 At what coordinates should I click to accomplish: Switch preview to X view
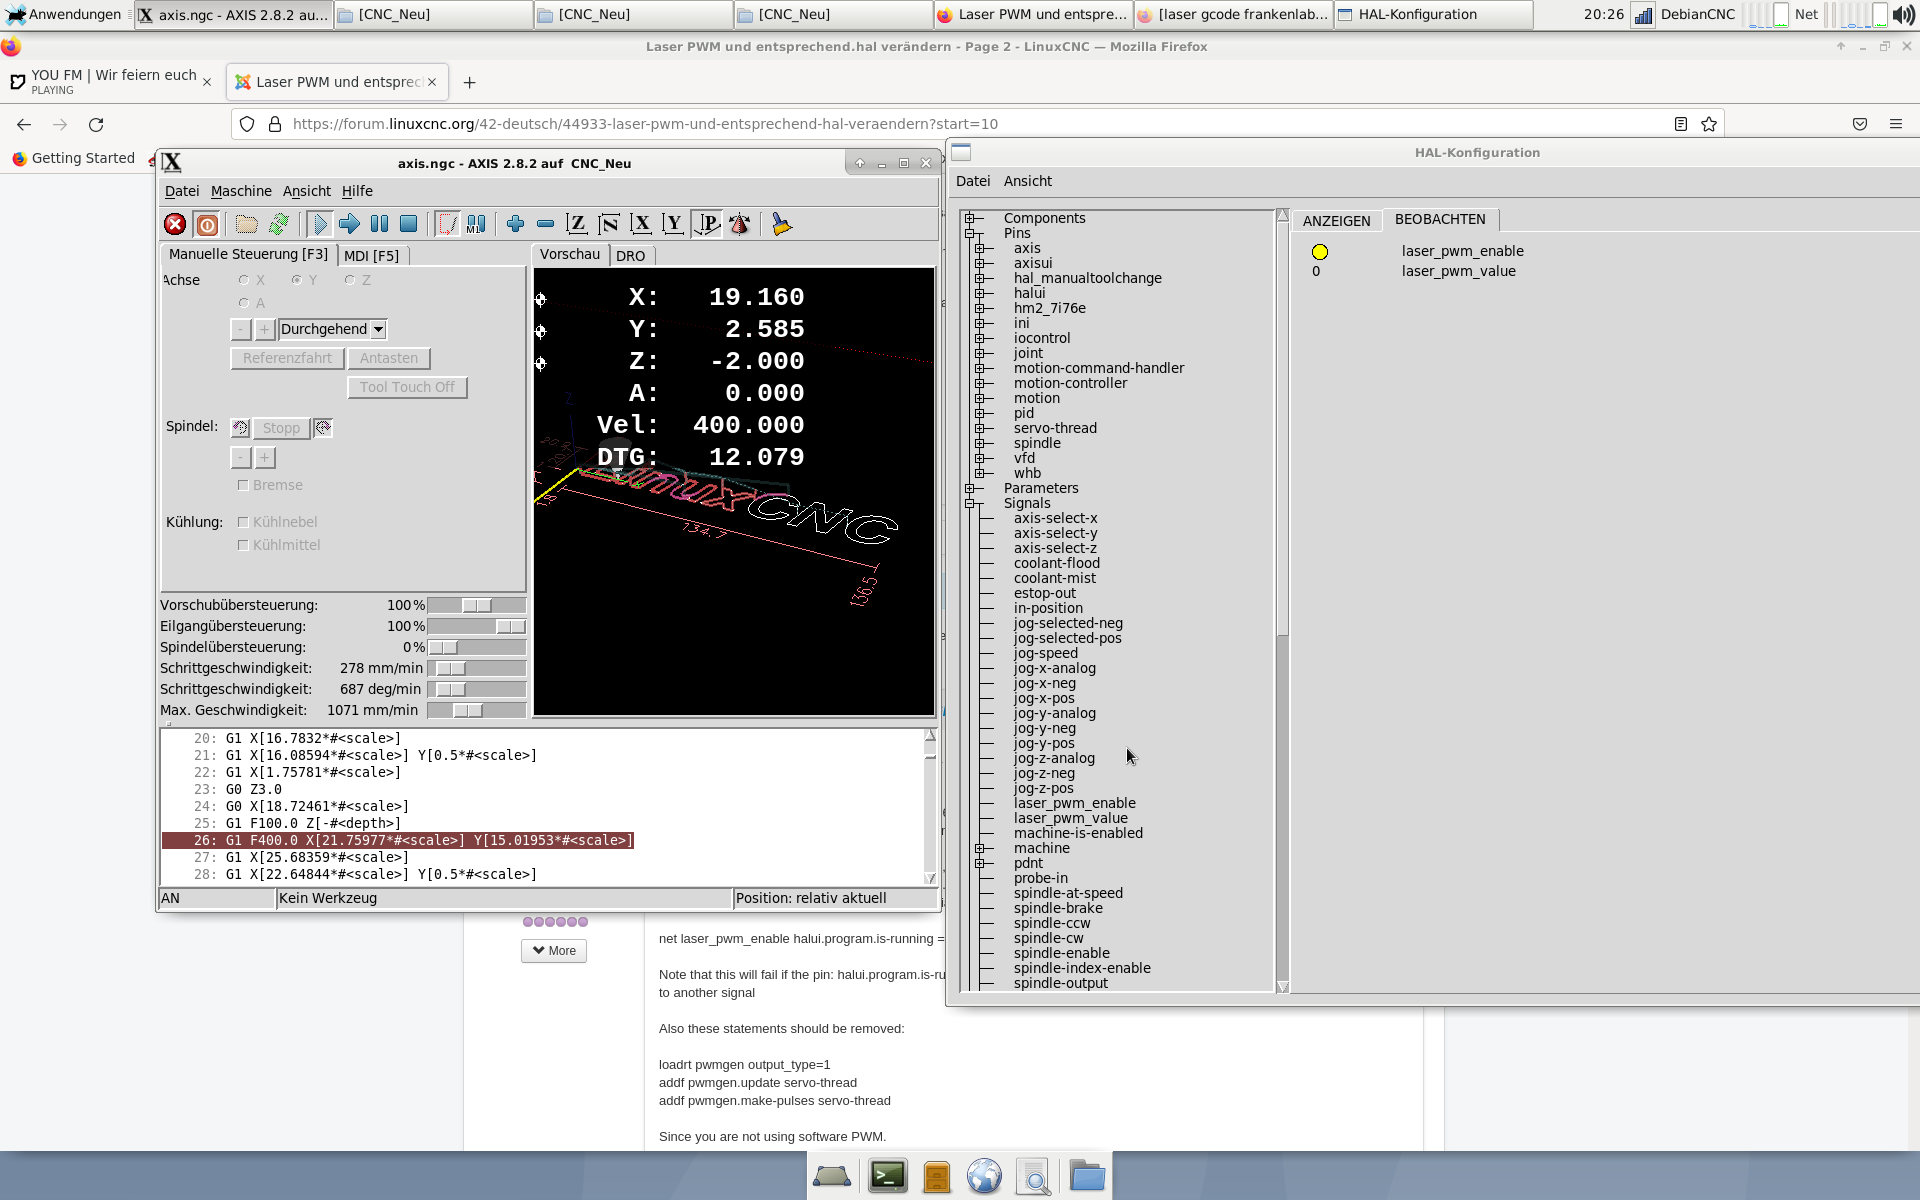(641, 224)
